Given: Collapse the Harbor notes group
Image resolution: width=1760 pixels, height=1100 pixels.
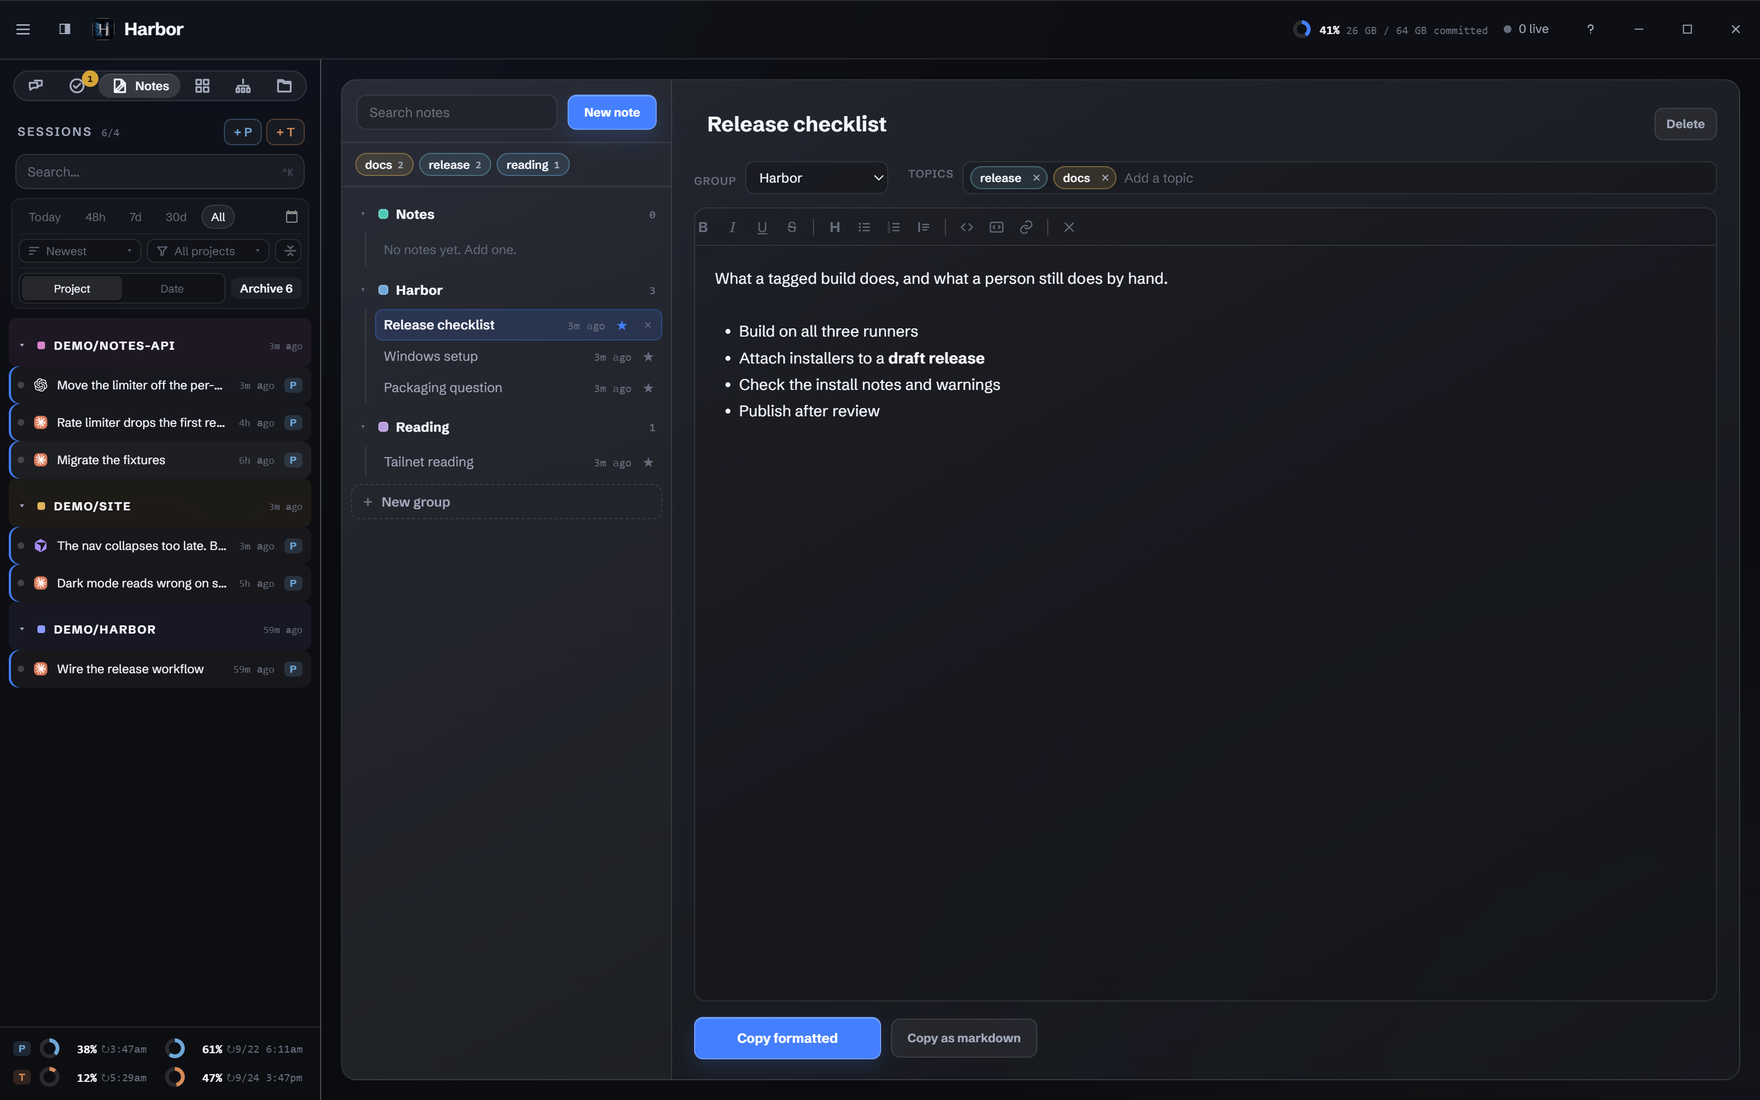Looking at the screenshot, I should tap(363, 290).
